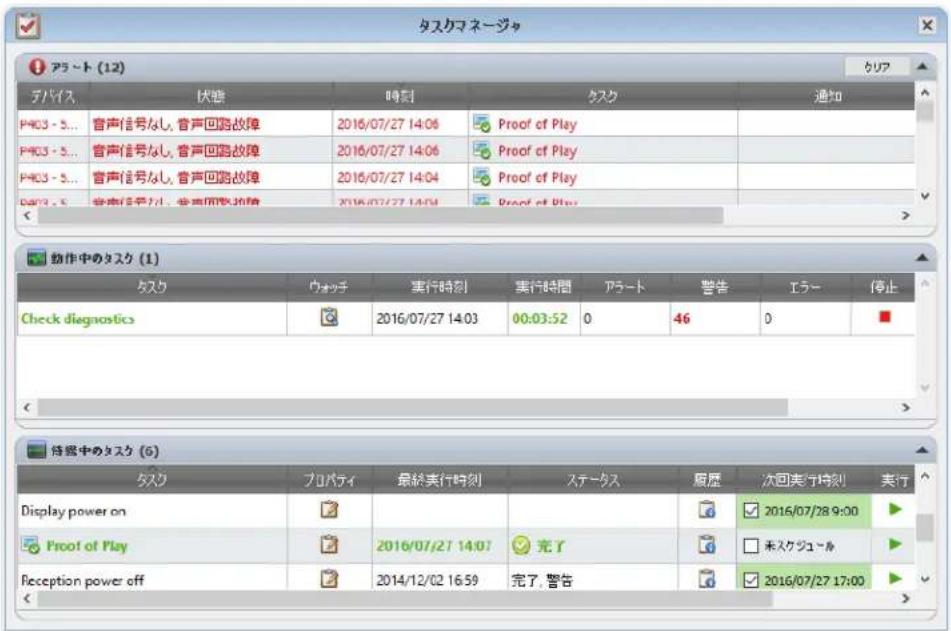This screenshot has height=631, width=951.
Task: Collapse the 待機中のタスク section
Action: click(922, 450)
